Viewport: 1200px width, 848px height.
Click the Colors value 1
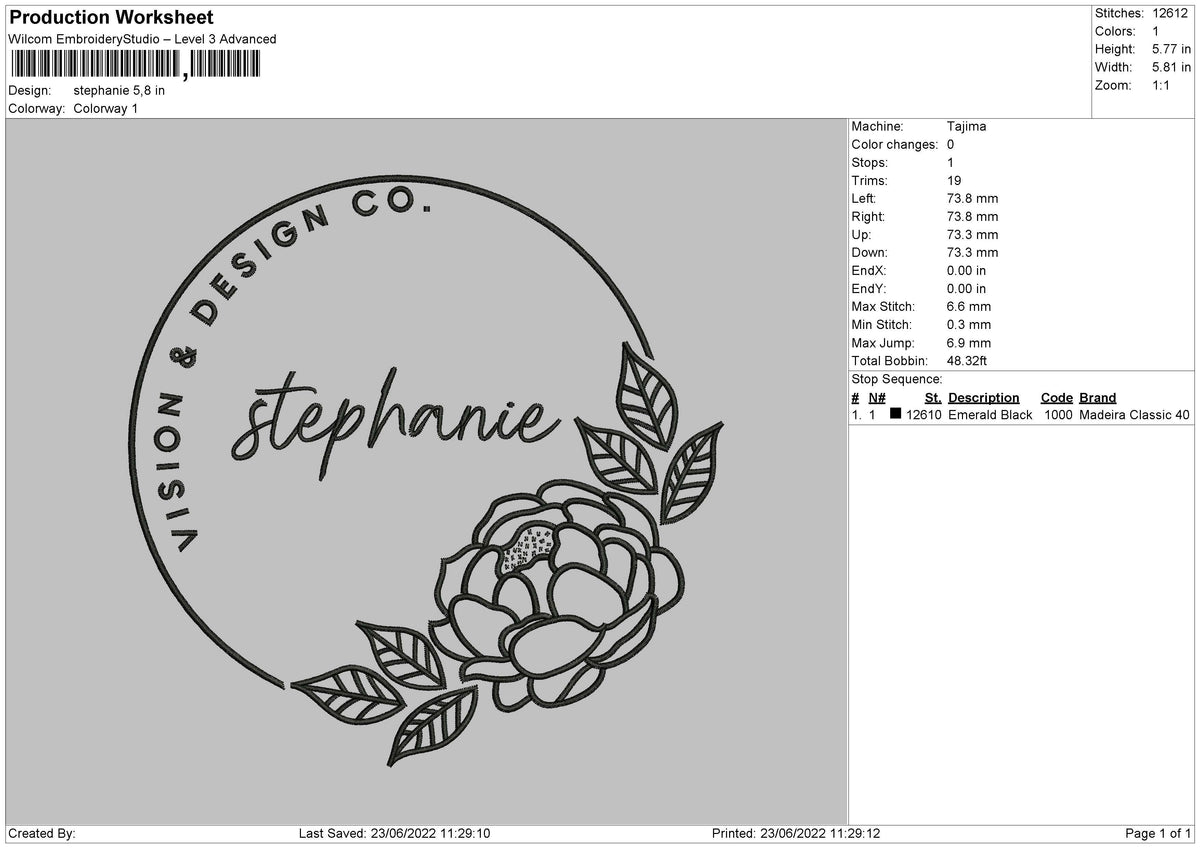click(1157, 31)
